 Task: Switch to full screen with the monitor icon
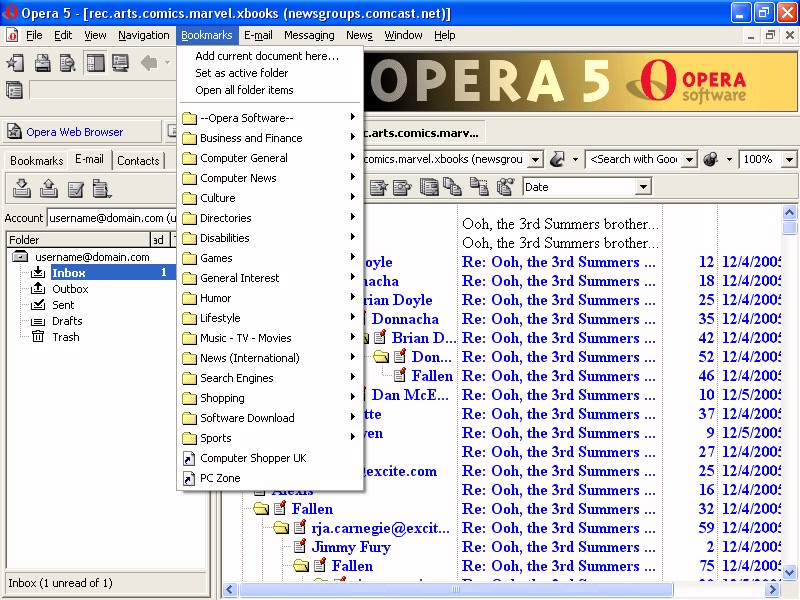coord(120,63)
